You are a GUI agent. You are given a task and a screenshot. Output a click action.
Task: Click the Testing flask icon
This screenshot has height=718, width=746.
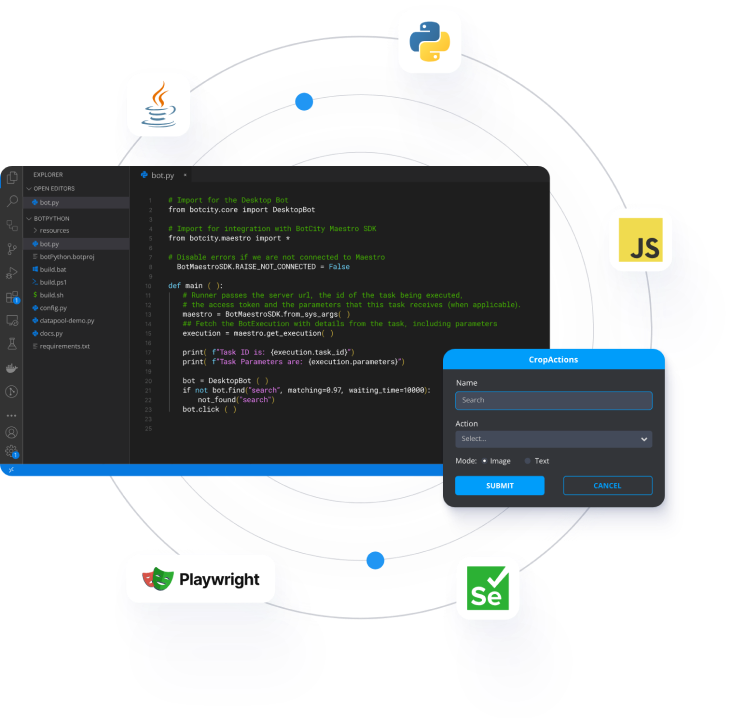pos(12,343)
